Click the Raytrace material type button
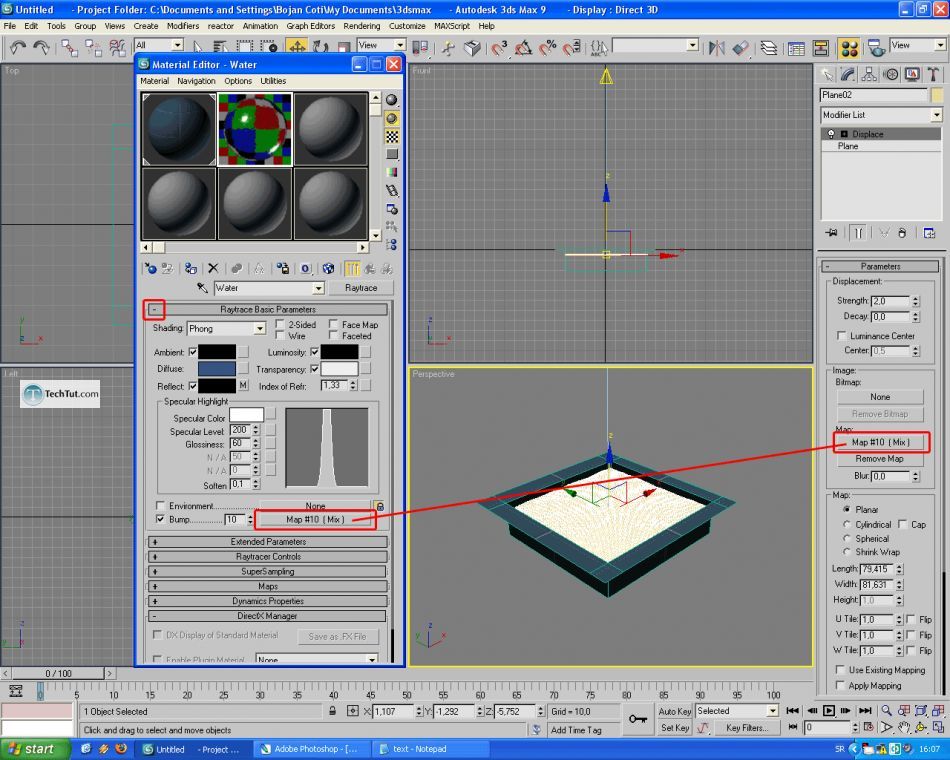 [361, 288]
